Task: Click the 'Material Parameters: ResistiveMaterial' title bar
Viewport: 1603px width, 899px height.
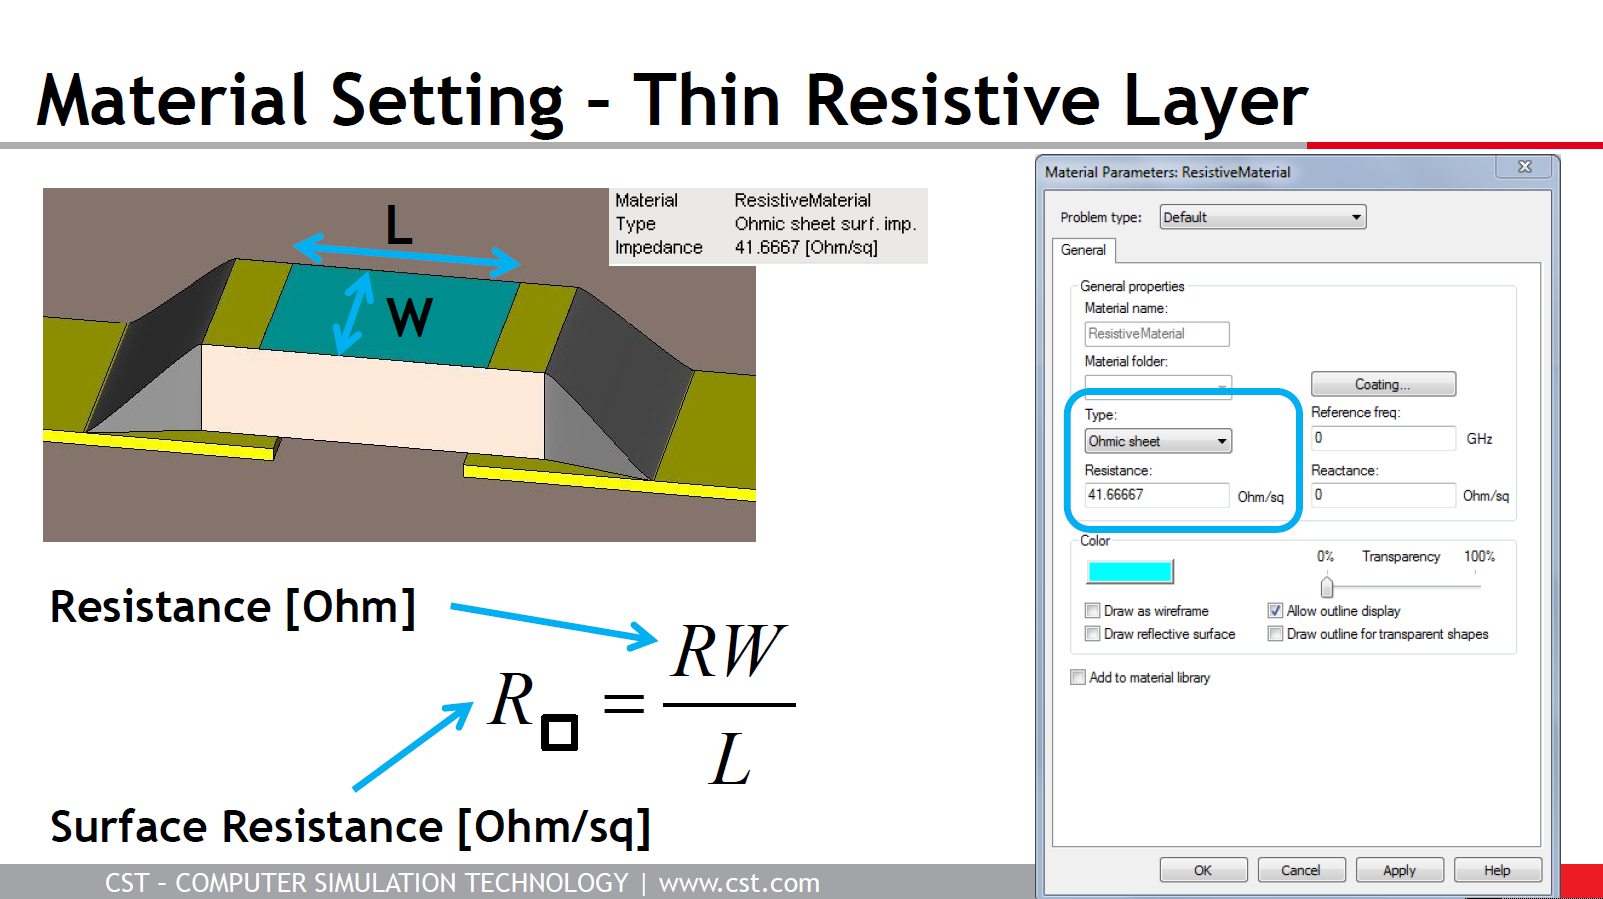Action: tap(1167, 172)
